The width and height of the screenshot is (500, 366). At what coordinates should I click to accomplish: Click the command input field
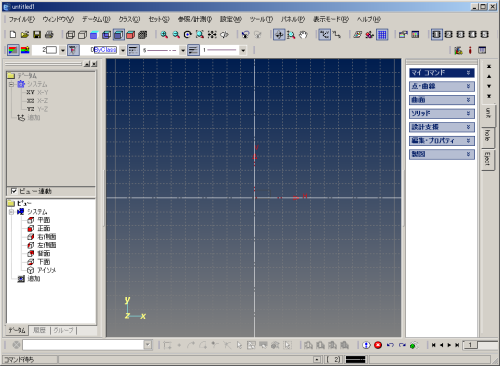point(83,345)
